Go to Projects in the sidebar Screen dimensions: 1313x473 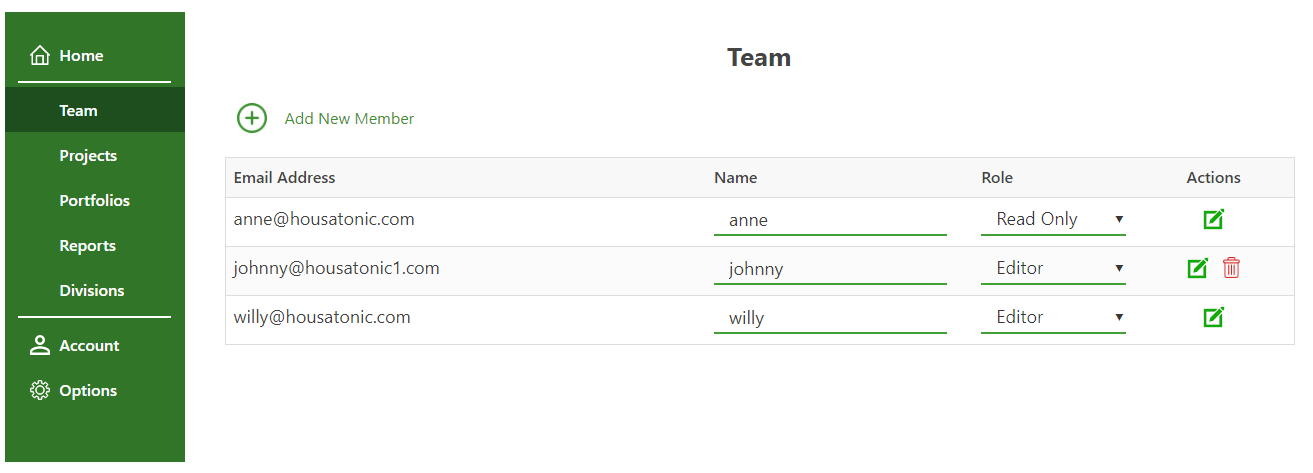click(x=88, y=156)
